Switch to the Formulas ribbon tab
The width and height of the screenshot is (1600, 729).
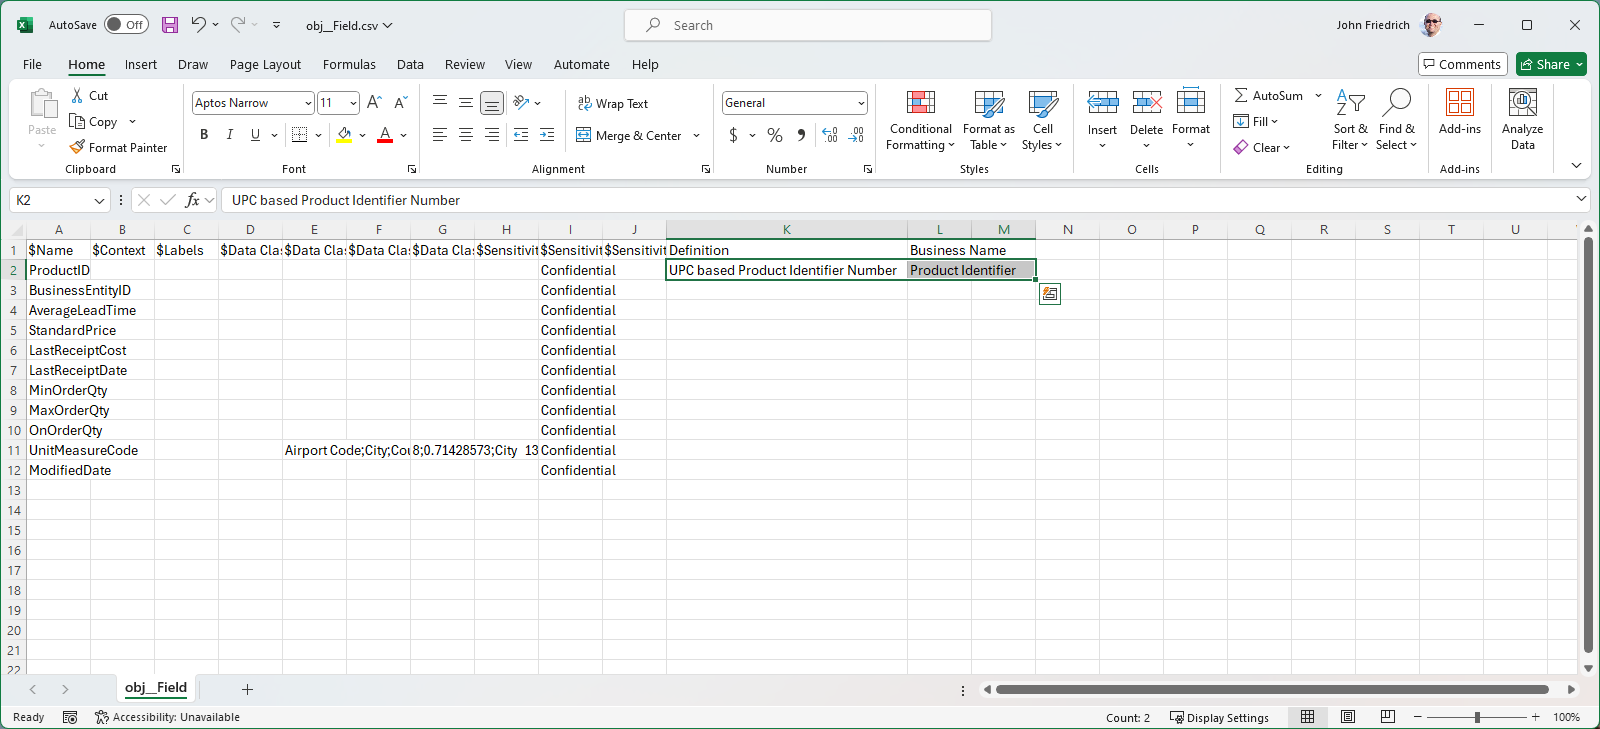click(349, 64)
